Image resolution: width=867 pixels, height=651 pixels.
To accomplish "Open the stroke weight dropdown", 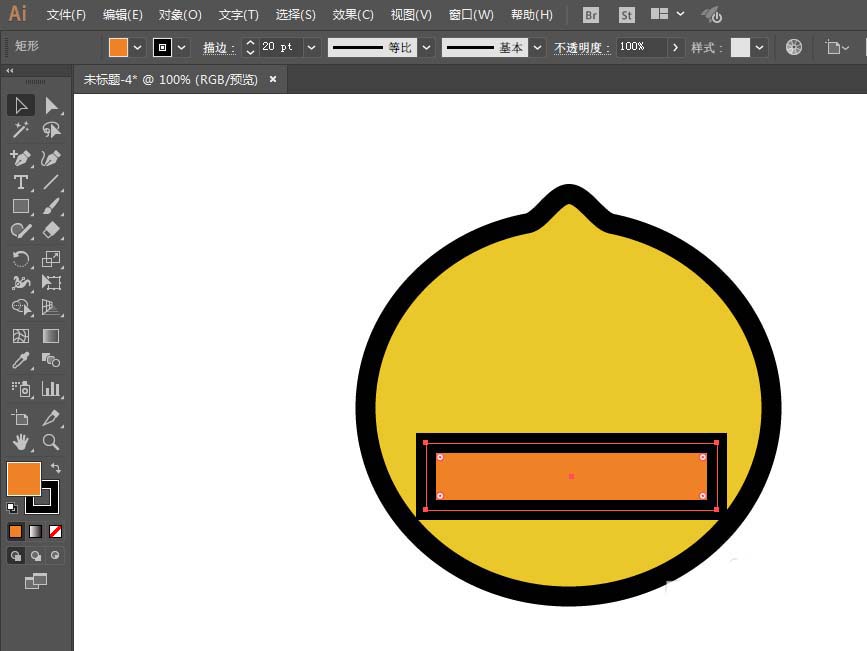I will (312, 47).
